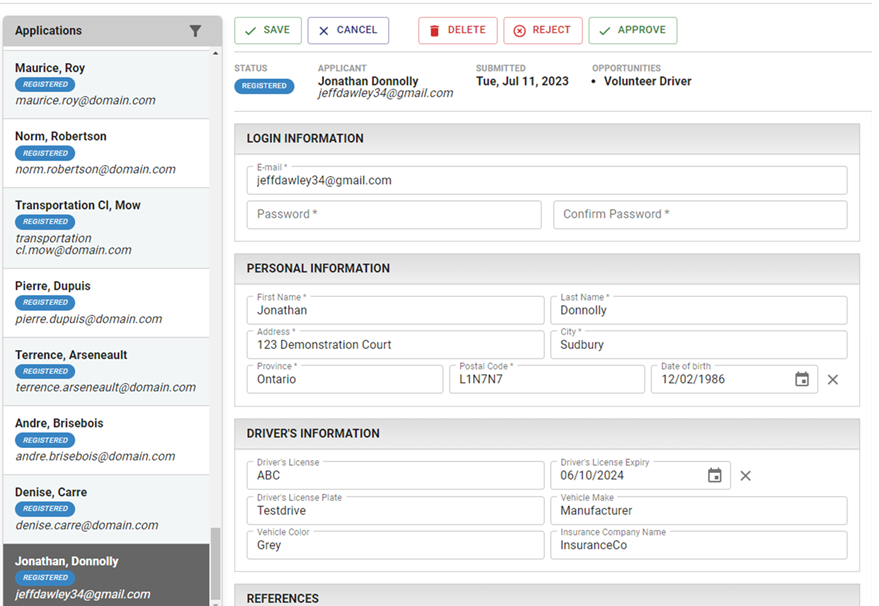Click the submitted date Tue, Jul 11, 2023
This screenshot has width=879, height=606.
coord(522,81)
